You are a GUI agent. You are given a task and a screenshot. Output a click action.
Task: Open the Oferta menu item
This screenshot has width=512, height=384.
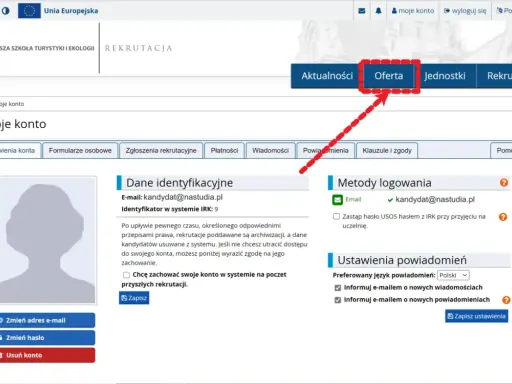click(x=389, y=76)
